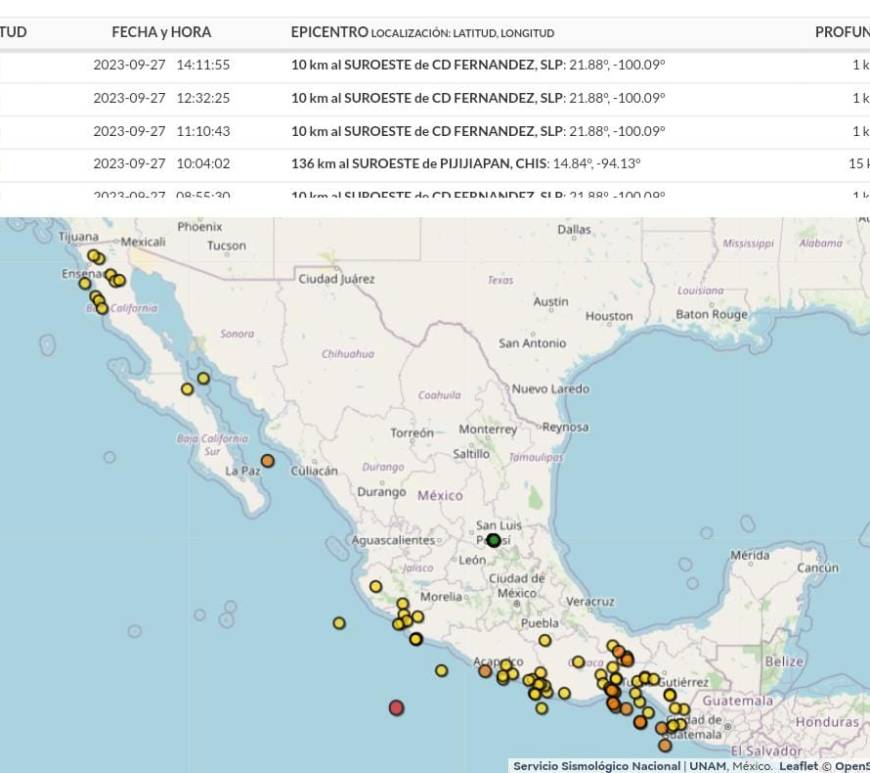Open Servicio Sismológico Nacional link

click(x=596, y=766)
